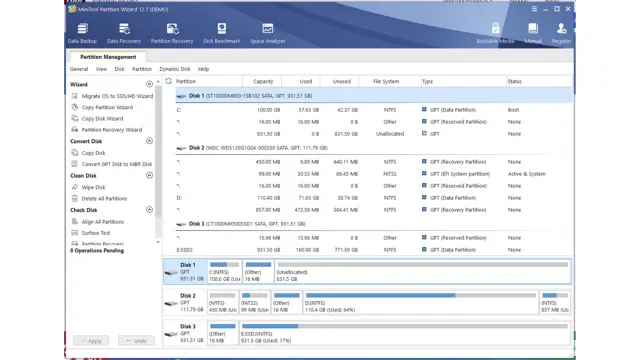The height and width of the screenshot is (360, 640).
Task: Click the 0 Operations Pending label
Action: [x=97, y=251]
